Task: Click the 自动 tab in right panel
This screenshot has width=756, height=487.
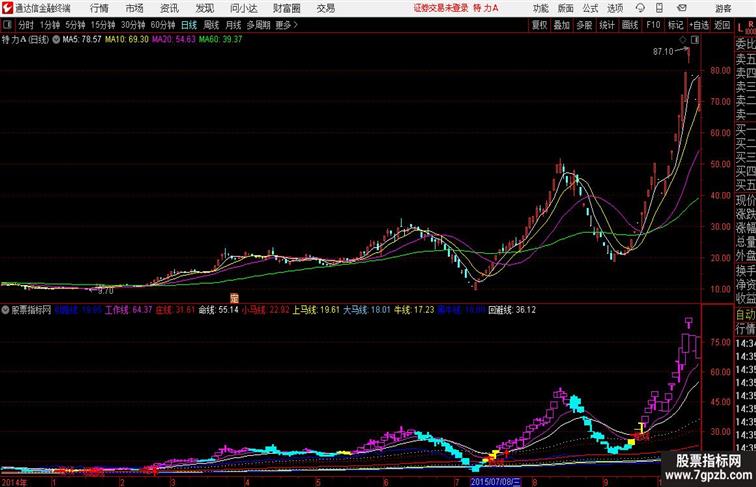Action: tap(745, 315)
